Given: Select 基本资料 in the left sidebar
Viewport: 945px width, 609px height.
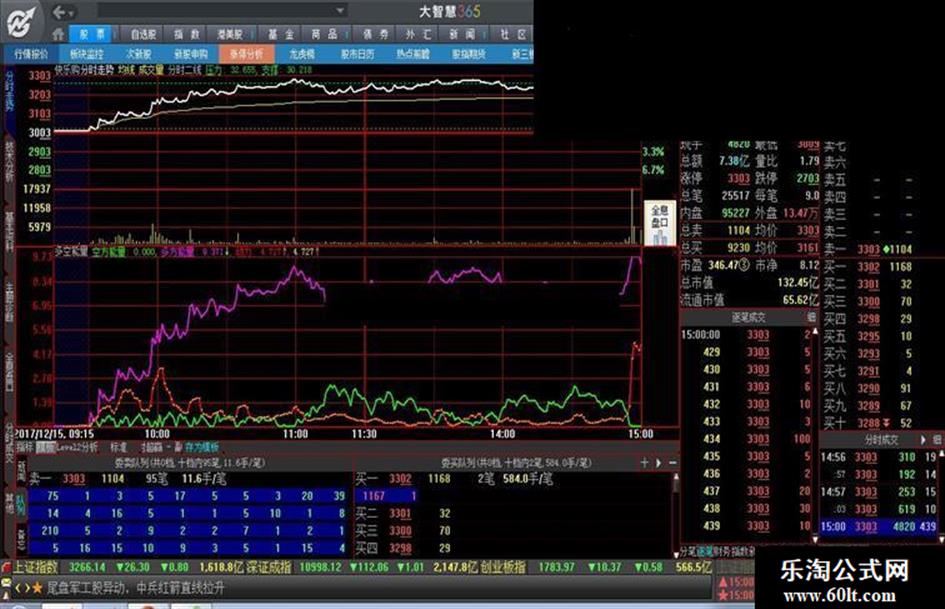Looking at the screenshot, I should coord(10,232).
